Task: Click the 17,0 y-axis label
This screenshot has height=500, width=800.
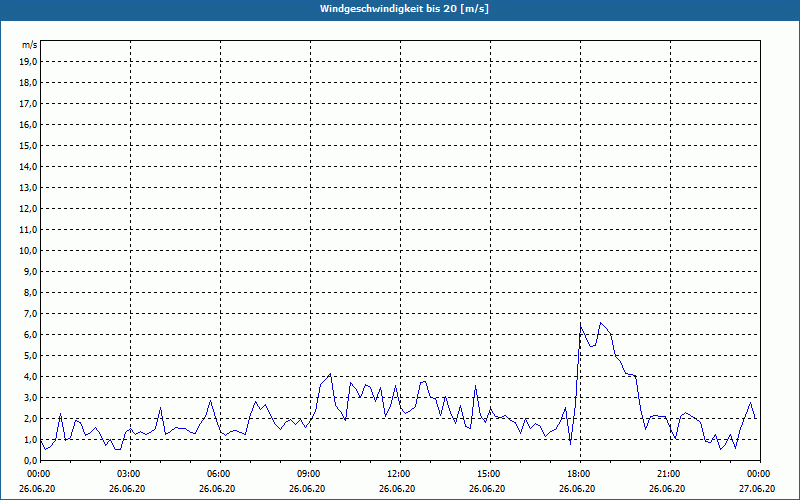Action: tap(28, 104)
